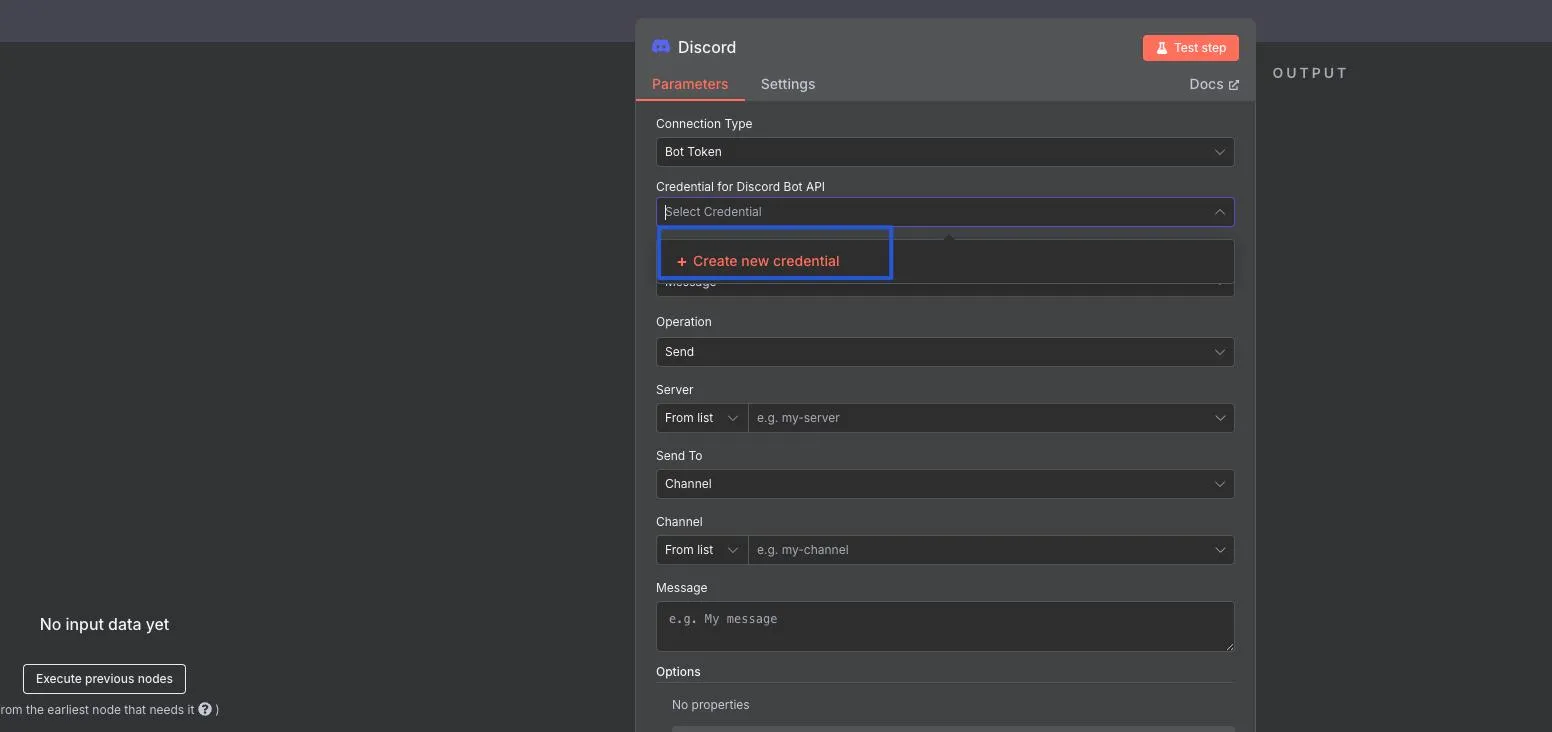Run the Test step button
The image size is (1552, 732).
pyautogui.click(x=1191, y=48)
